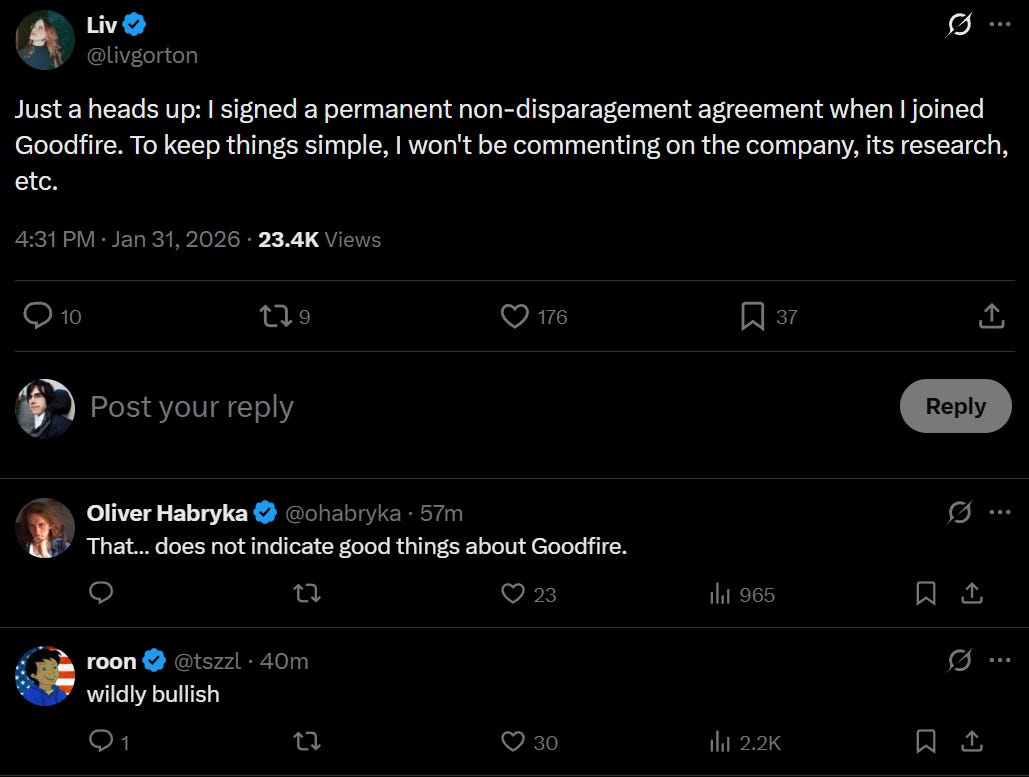Repost Liv's non-disparagement post
Screen dimensions: 1029x777
[x=272, y=317]
